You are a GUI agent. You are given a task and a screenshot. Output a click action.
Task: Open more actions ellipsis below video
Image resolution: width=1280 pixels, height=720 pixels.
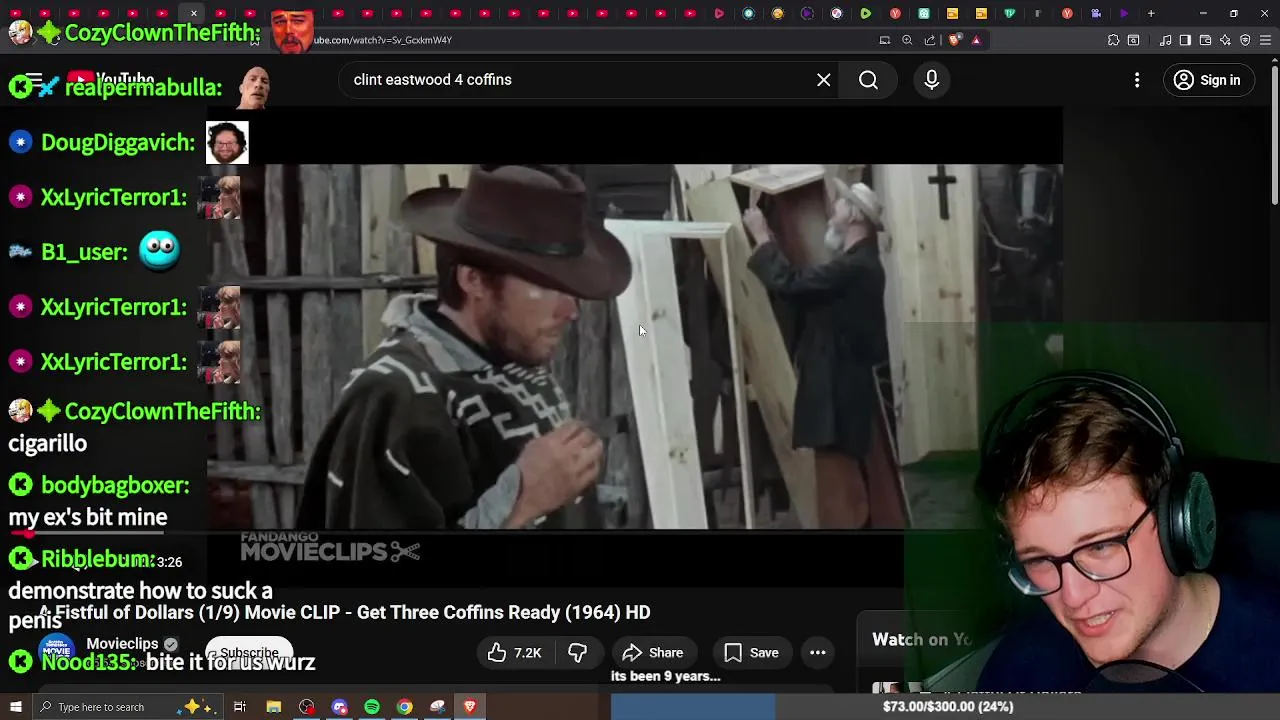818,653
